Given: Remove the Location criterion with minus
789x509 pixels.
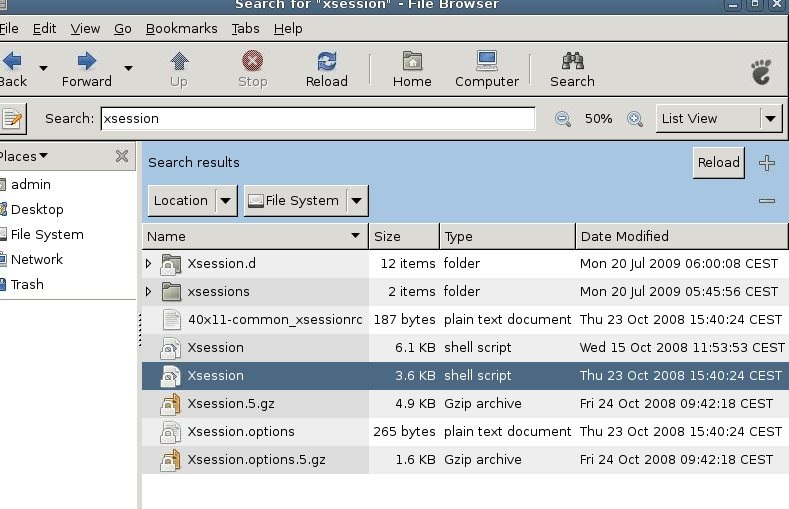Looking at the screenshot, I should click(767, 201).
